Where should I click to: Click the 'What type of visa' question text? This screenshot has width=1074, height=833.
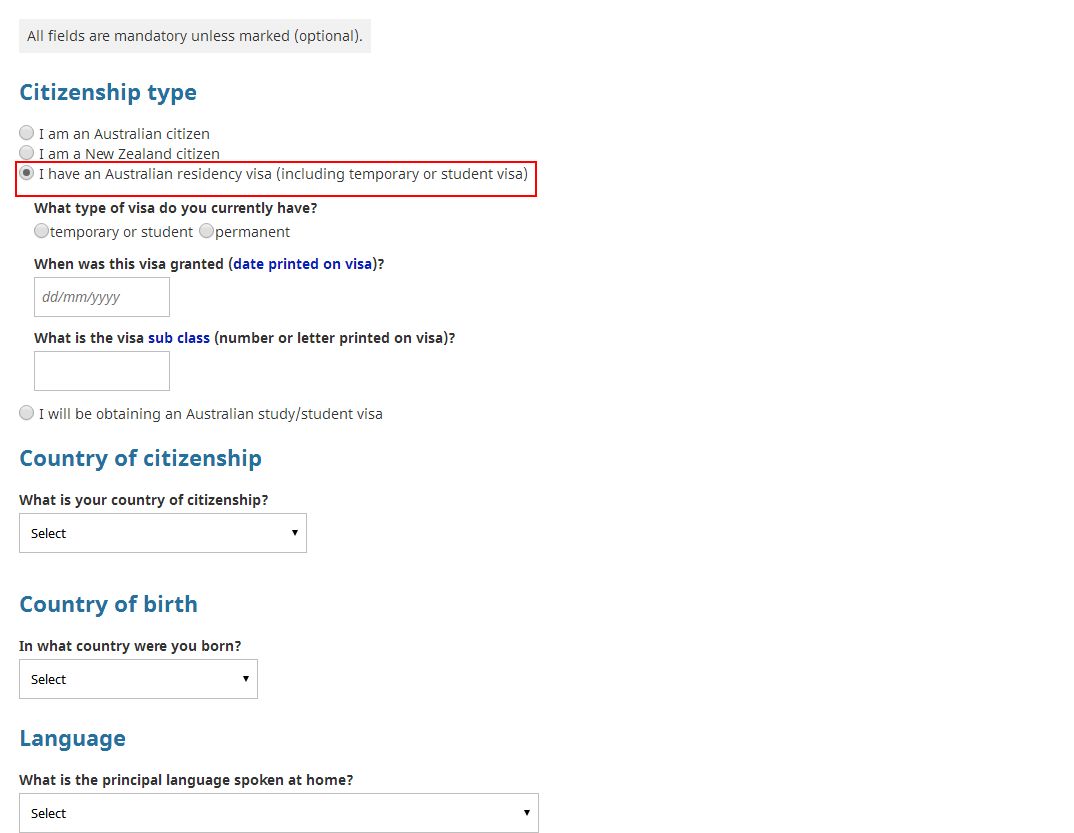pyautogui.click(x=176, y=208)
